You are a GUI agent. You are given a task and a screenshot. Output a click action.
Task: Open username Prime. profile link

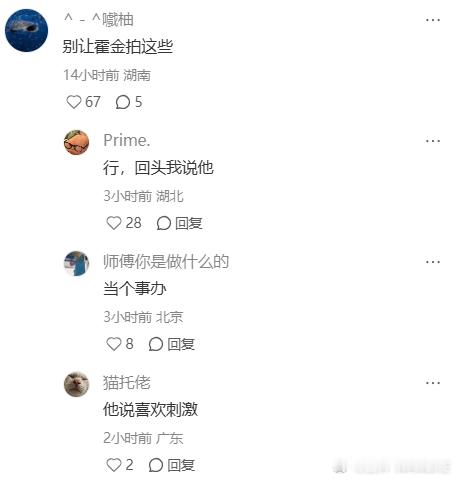click(x=127, y=140)
